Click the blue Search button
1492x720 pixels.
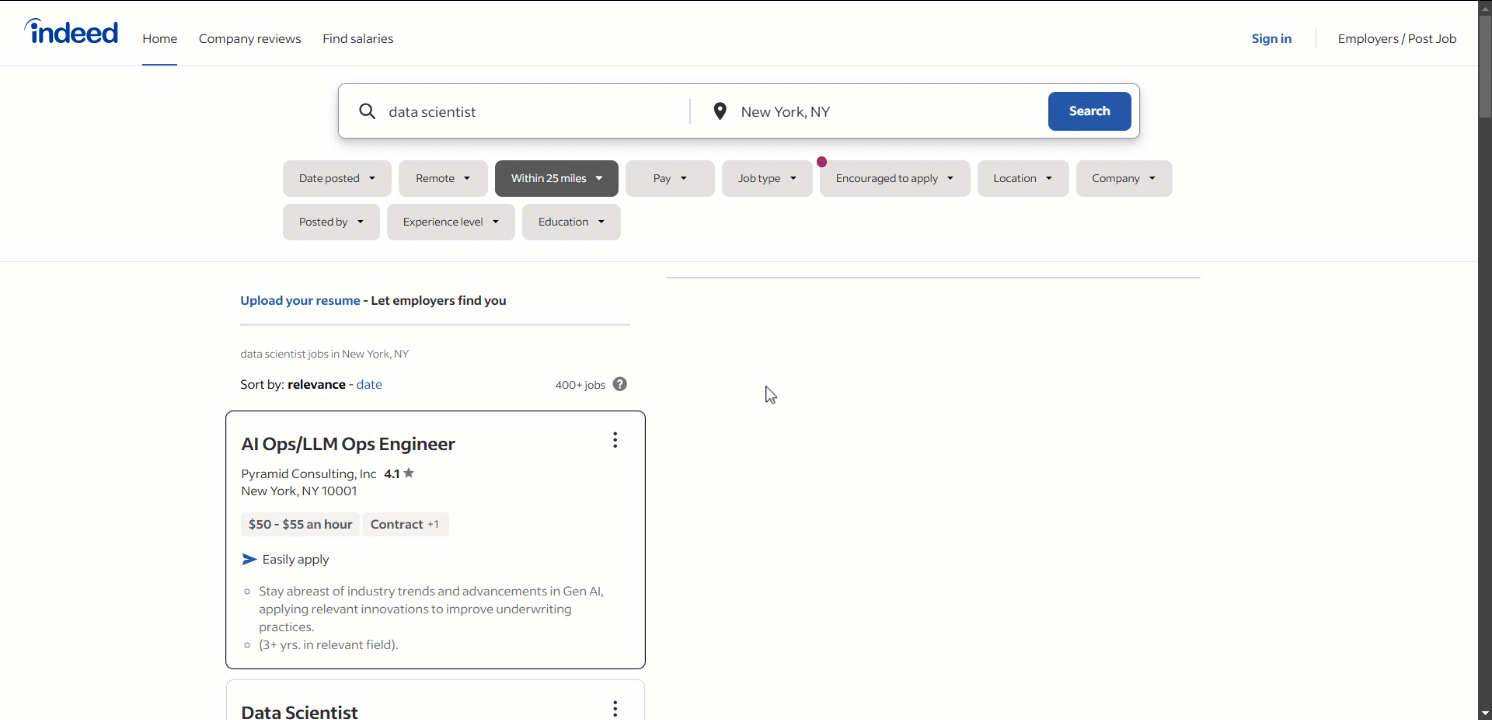[1089, 111]
